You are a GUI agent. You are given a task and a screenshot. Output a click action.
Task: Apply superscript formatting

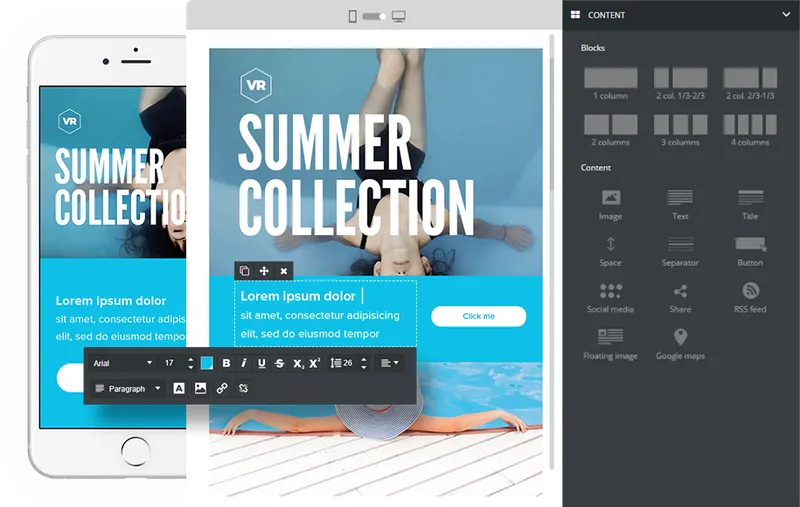[315, 363]
